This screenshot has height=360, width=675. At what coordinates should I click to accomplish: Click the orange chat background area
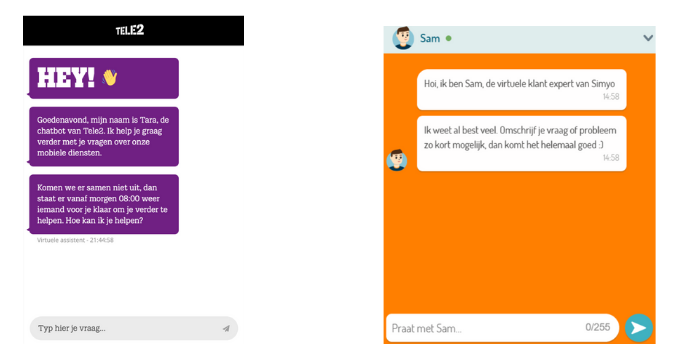(x=520, y=241)
